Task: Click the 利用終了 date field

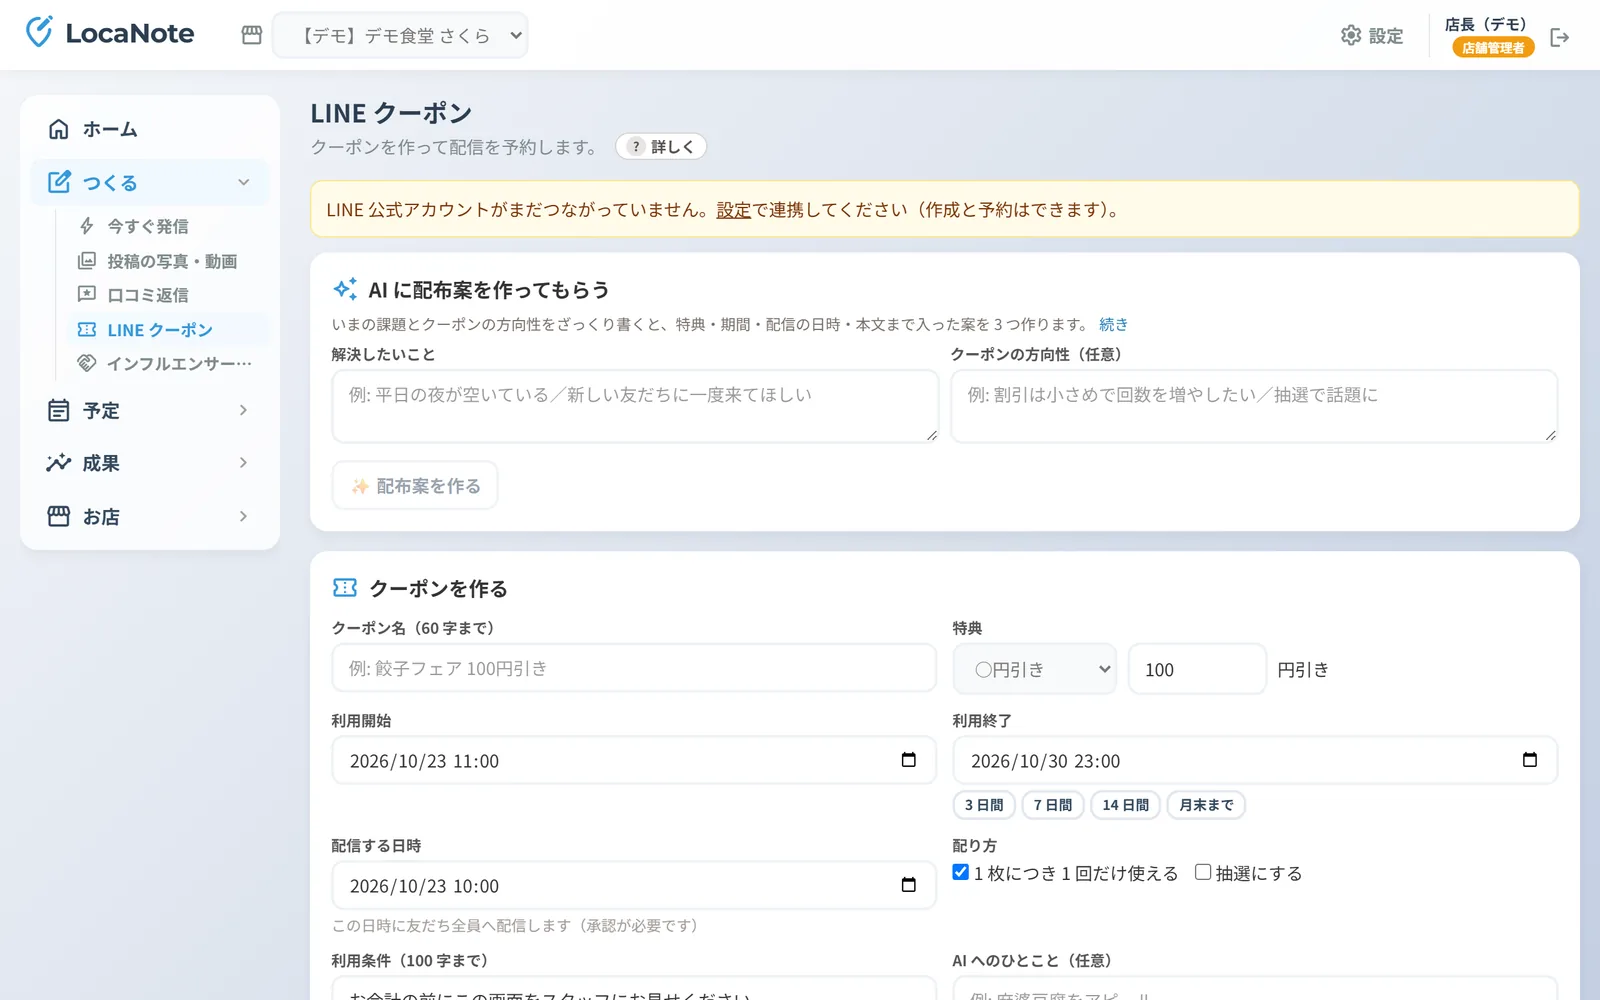Action: tap(1255, 761)
